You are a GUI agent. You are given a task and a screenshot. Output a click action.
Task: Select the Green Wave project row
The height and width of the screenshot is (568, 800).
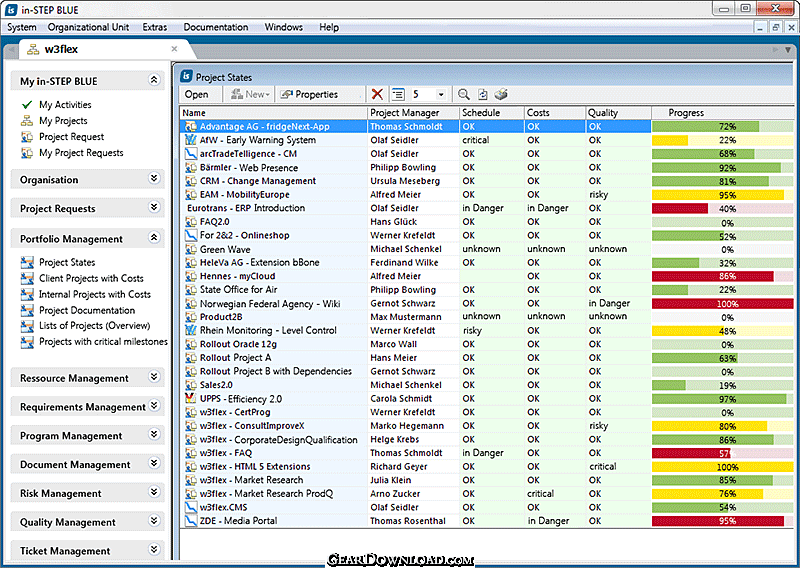pyautogui.click(x=487, y=249)
